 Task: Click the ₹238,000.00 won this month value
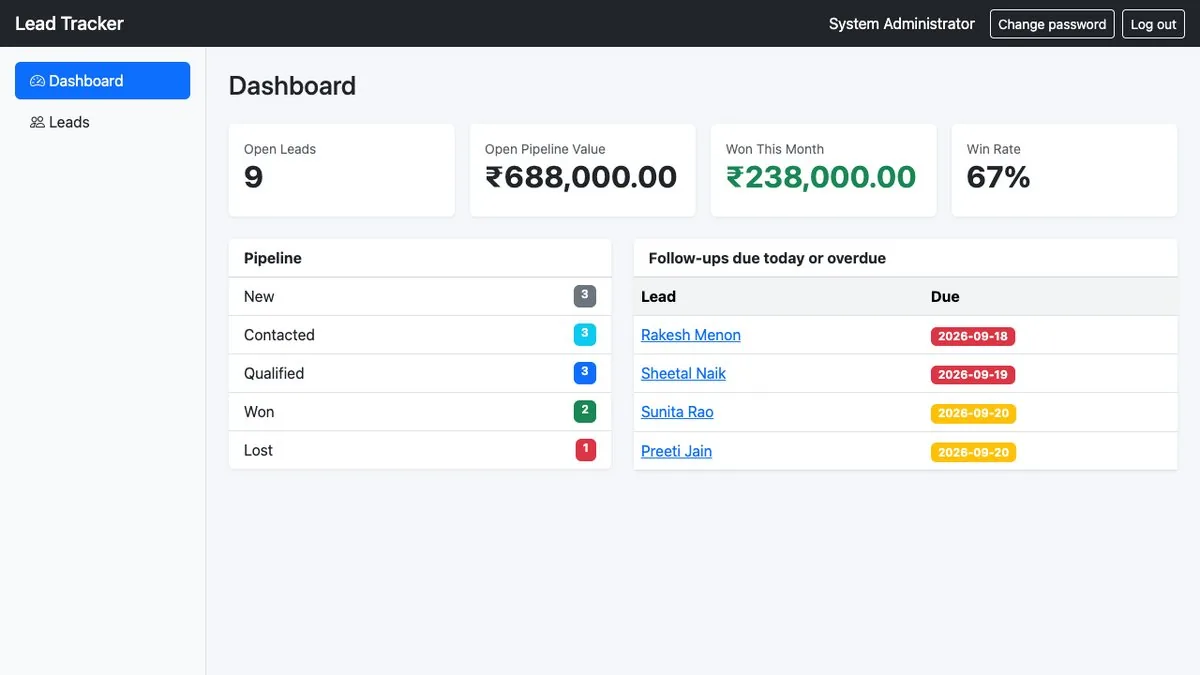click(x=821, y=177)
